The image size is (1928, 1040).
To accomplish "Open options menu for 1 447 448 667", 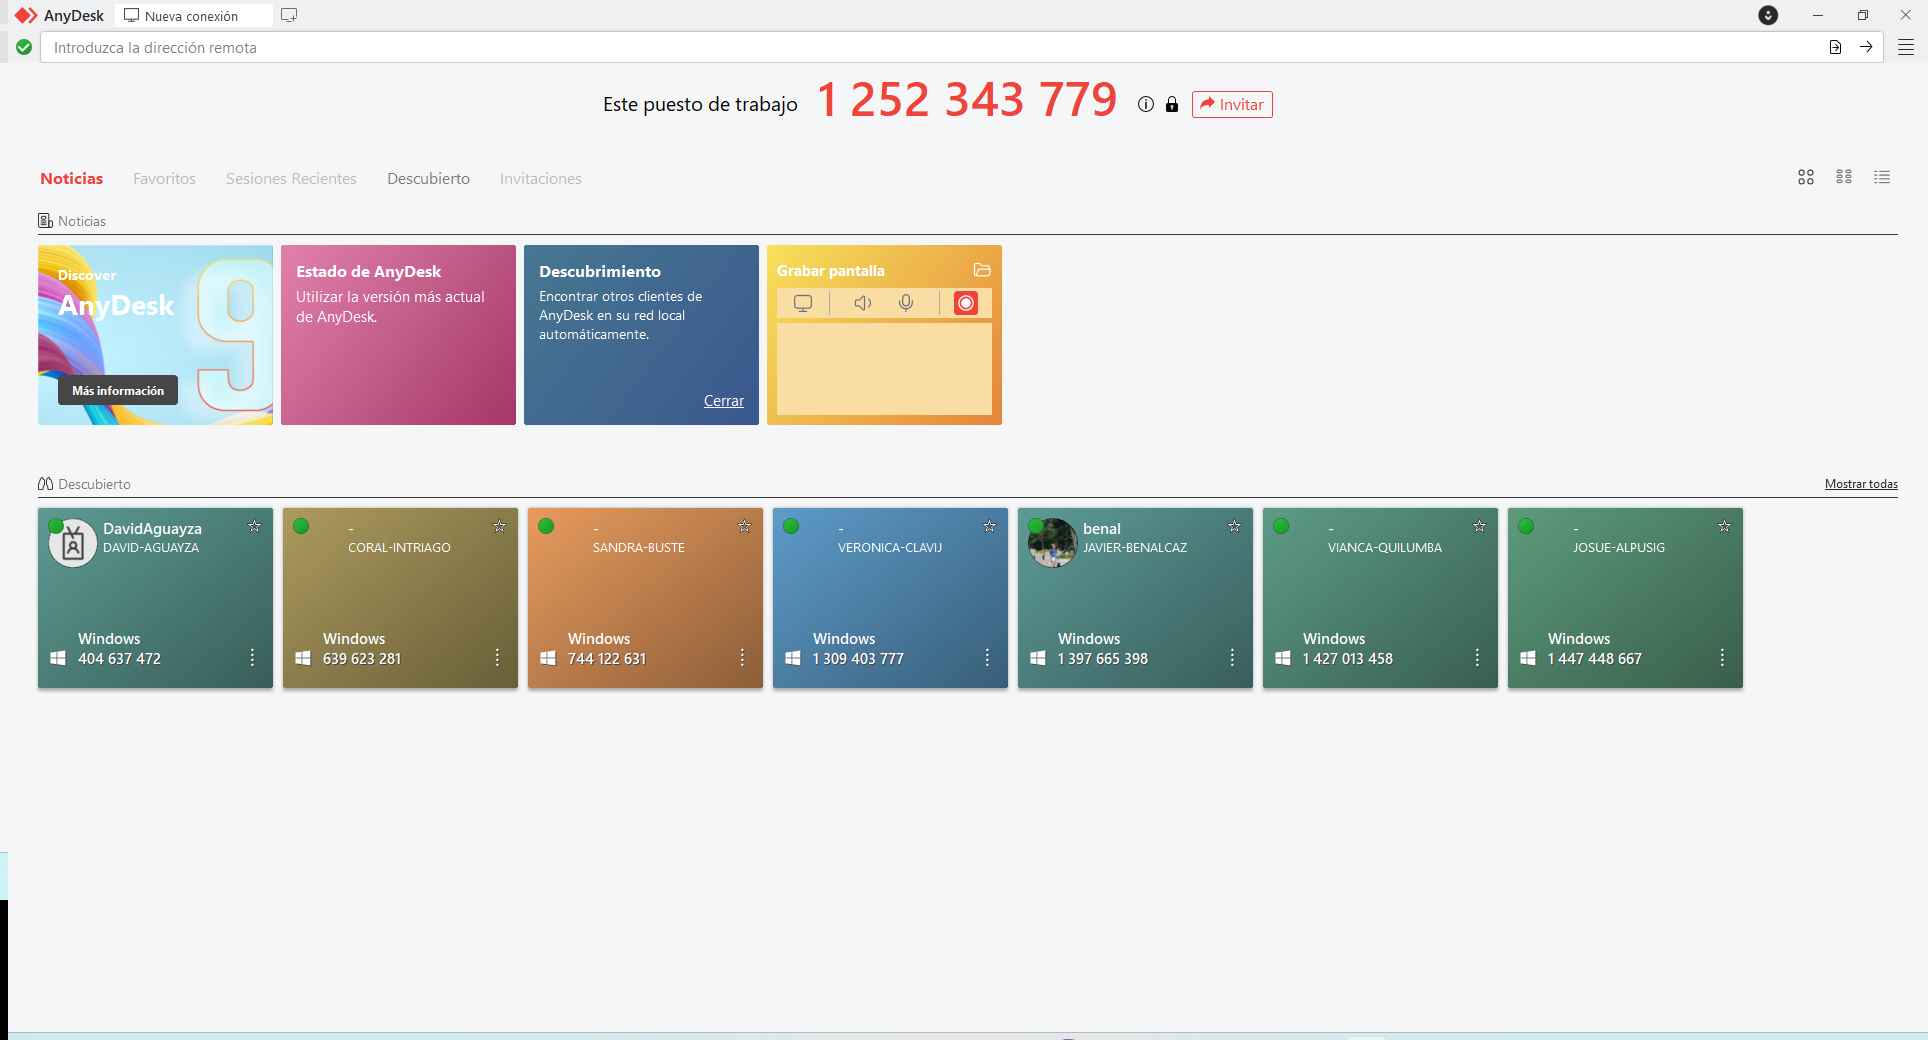I will pyautogui.click(x=1722, y=657).
